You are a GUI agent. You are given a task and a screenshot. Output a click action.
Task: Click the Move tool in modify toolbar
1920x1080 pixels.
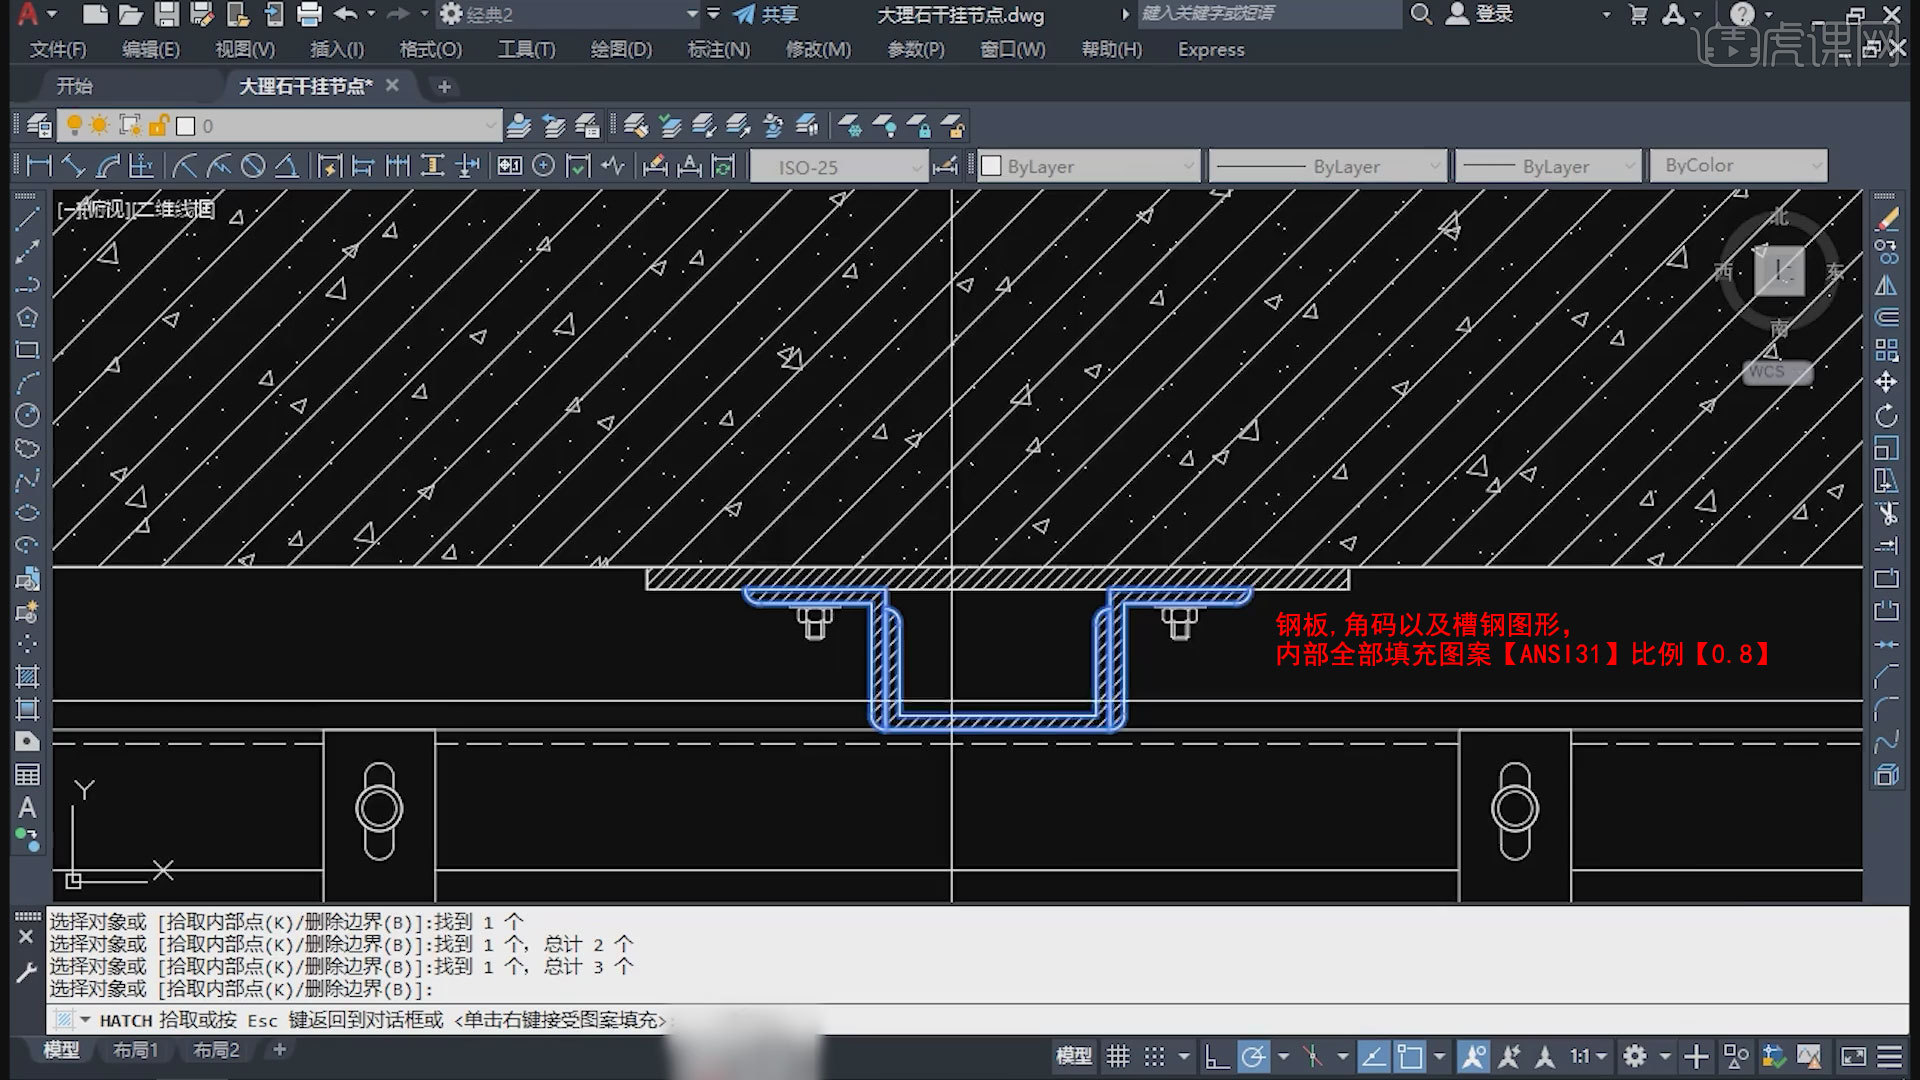1886,382
